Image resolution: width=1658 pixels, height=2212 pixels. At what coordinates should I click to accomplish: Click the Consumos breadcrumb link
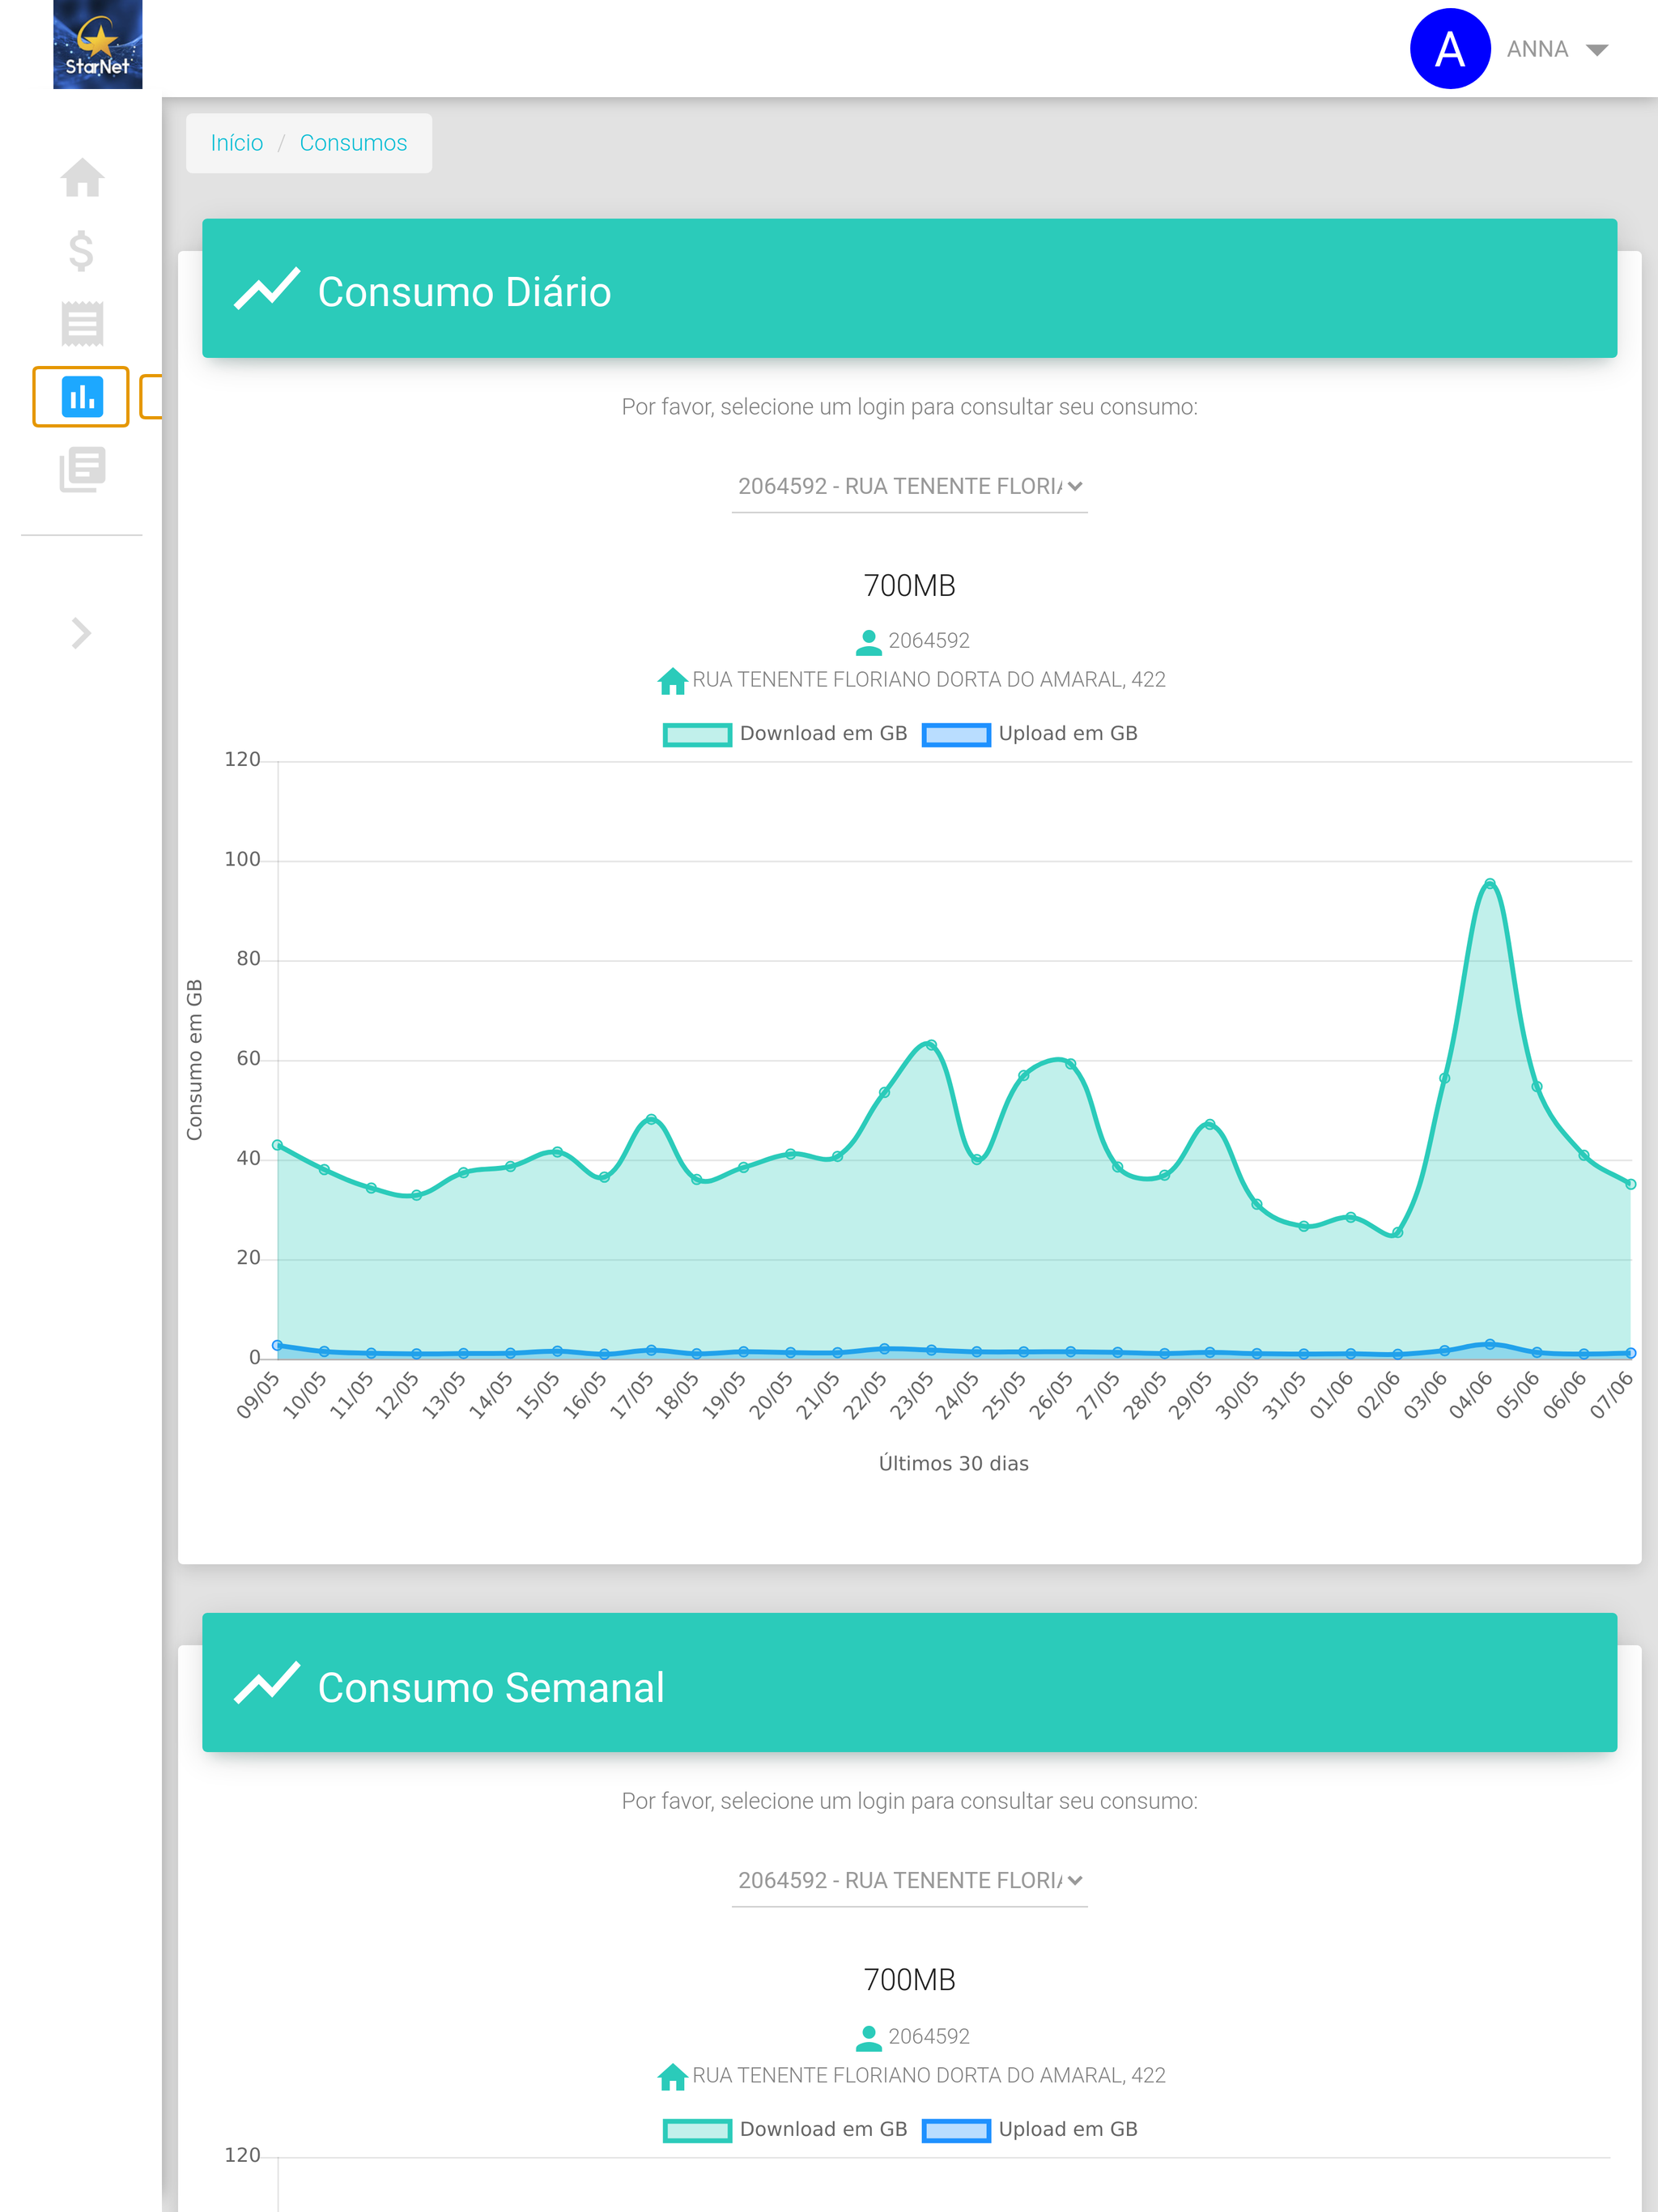click(x=353, y=143)
